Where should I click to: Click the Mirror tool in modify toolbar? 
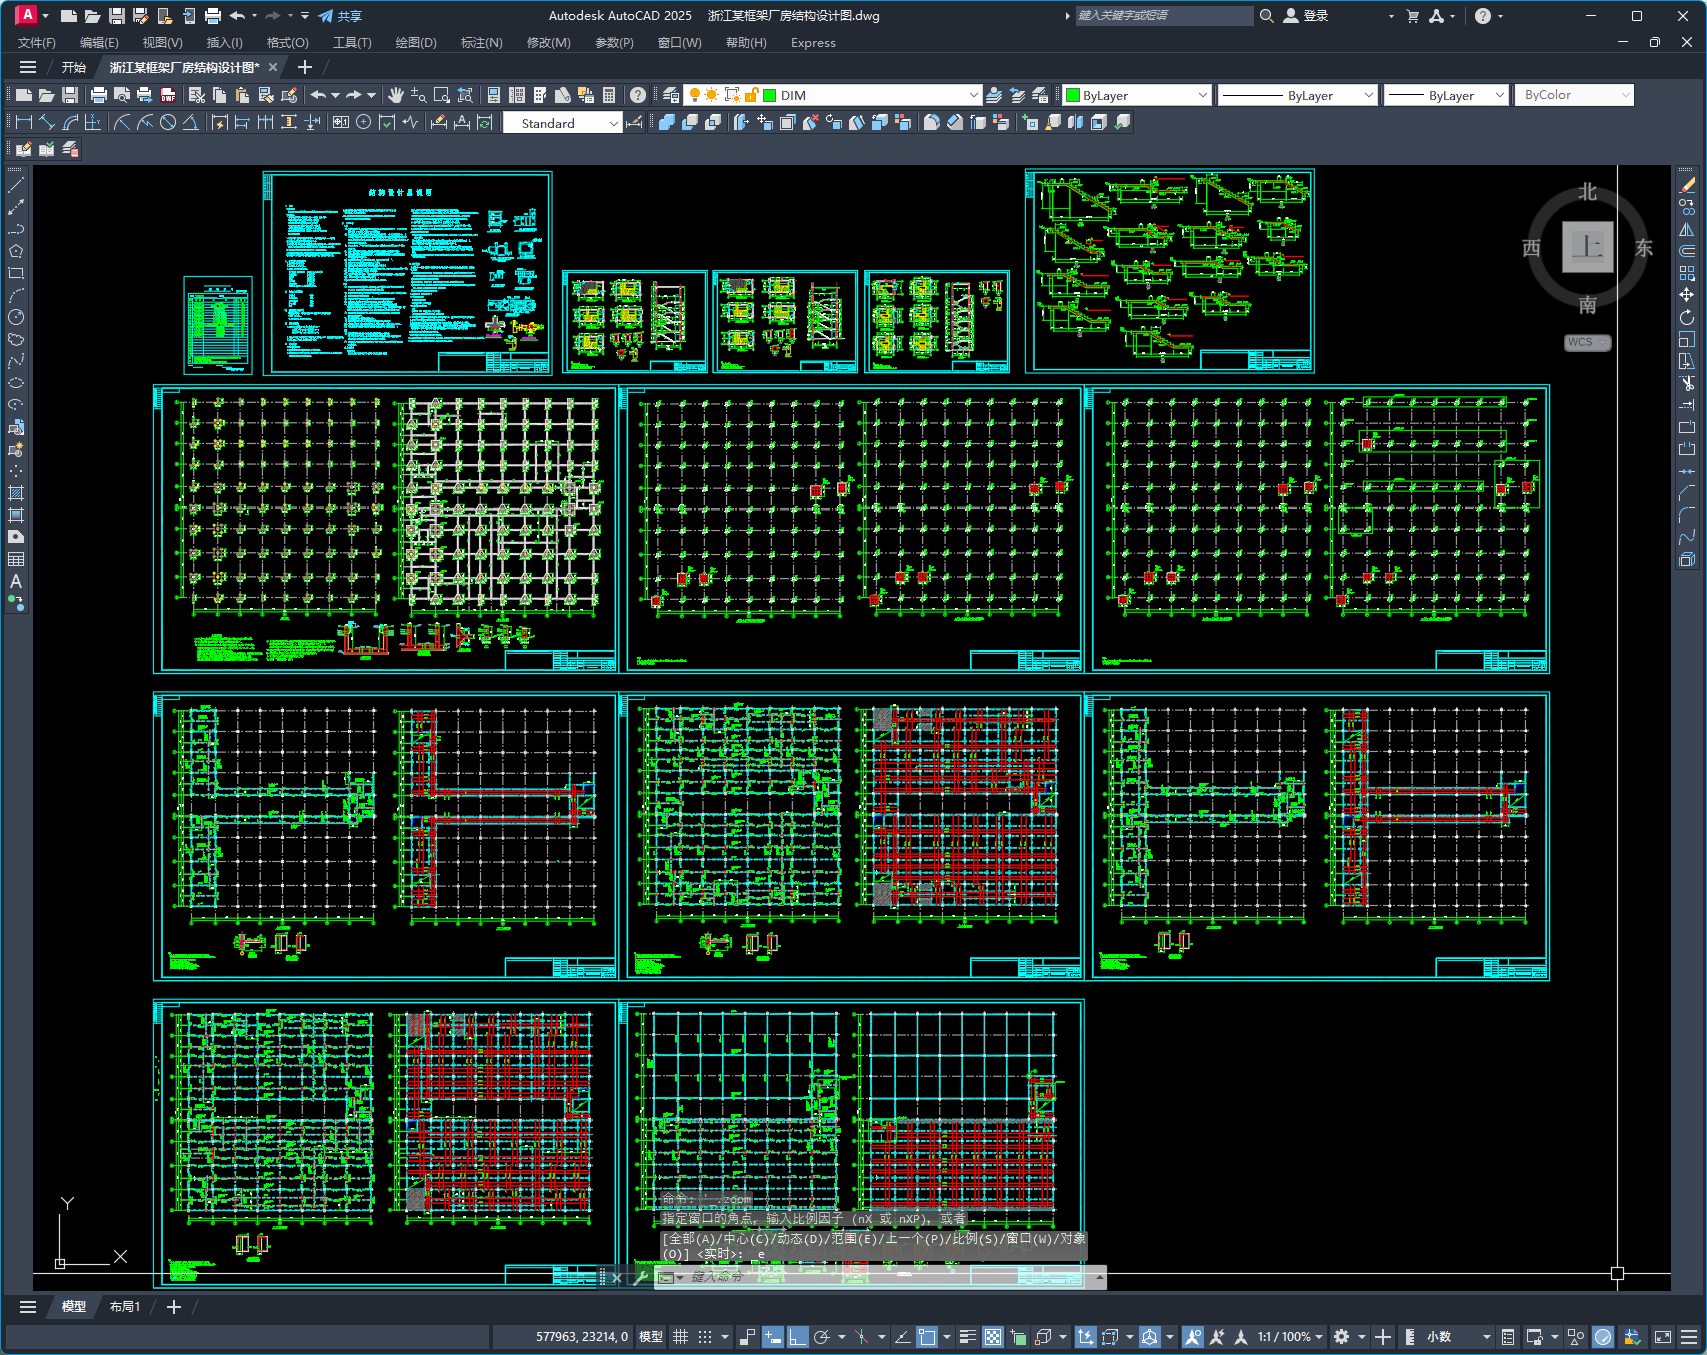(x=1687, y=229)
